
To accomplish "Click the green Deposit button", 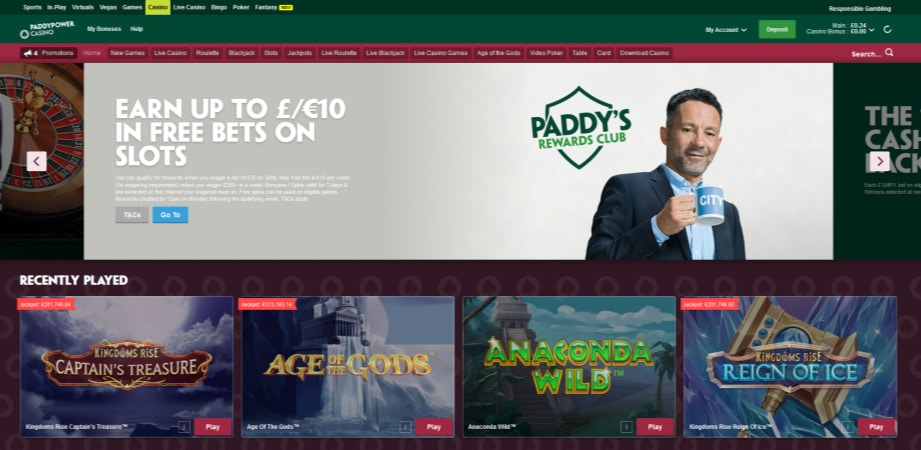I will [777, 29].
